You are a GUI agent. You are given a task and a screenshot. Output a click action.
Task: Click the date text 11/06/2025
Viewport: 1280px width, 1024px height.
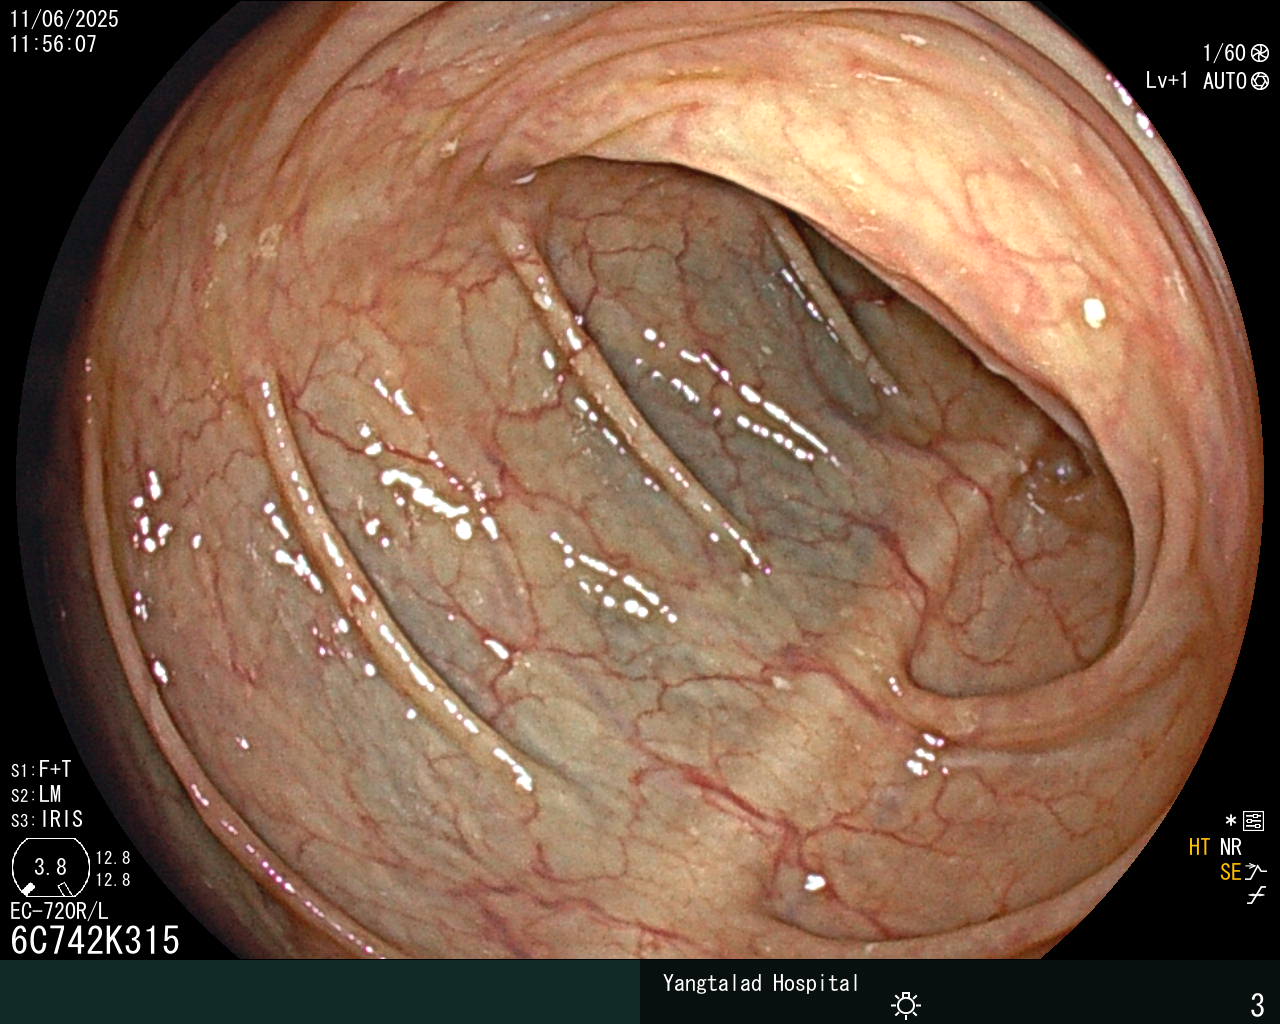64,19
